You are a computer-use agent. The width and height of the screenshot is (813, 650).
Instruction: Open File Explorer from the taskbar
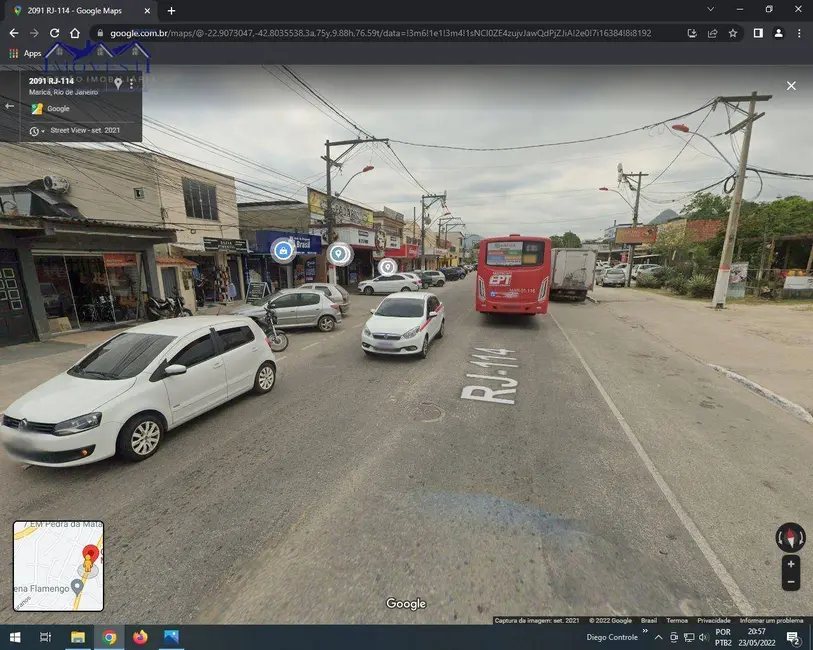click(77, 637)
